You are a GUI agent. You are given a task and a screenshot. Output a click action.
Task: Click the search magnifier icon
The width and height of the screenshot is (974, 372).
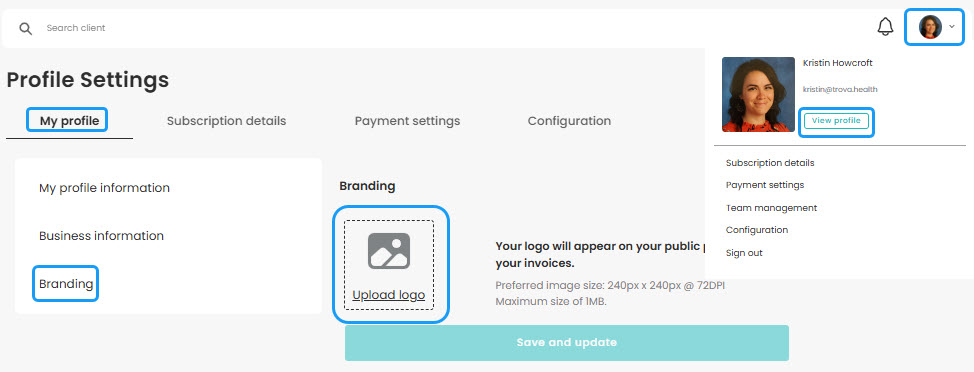(x=25, y=29)
